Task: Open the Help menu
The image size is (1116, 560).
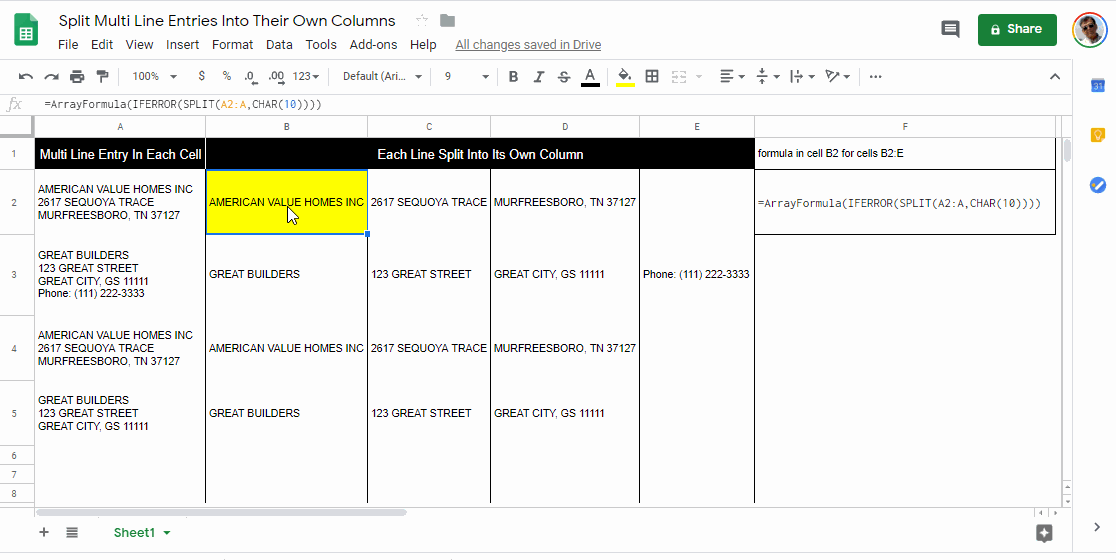Action: coord(423,44)
